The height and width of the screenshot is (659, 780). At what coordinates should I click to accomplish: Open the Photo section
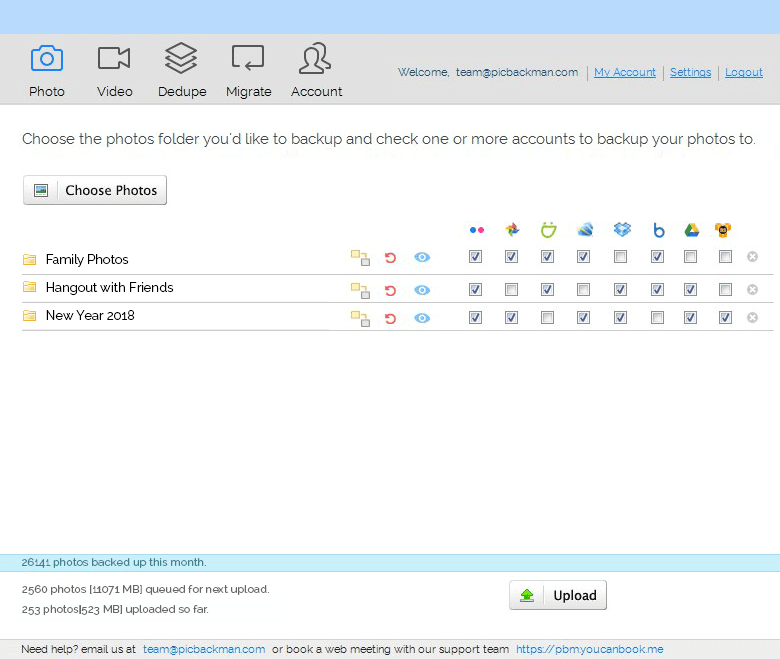pyautogui.click(x=47, y=71)
